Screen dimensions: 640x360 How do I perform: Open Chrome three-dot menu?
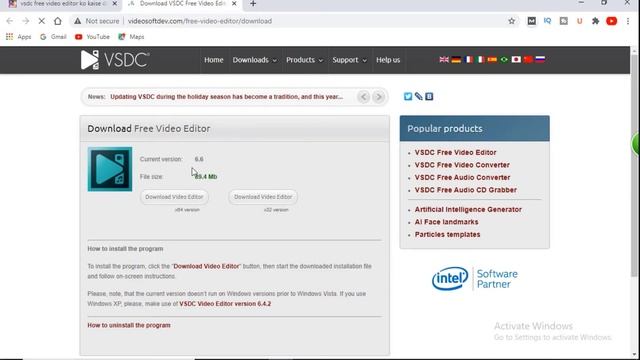[628, 21]
